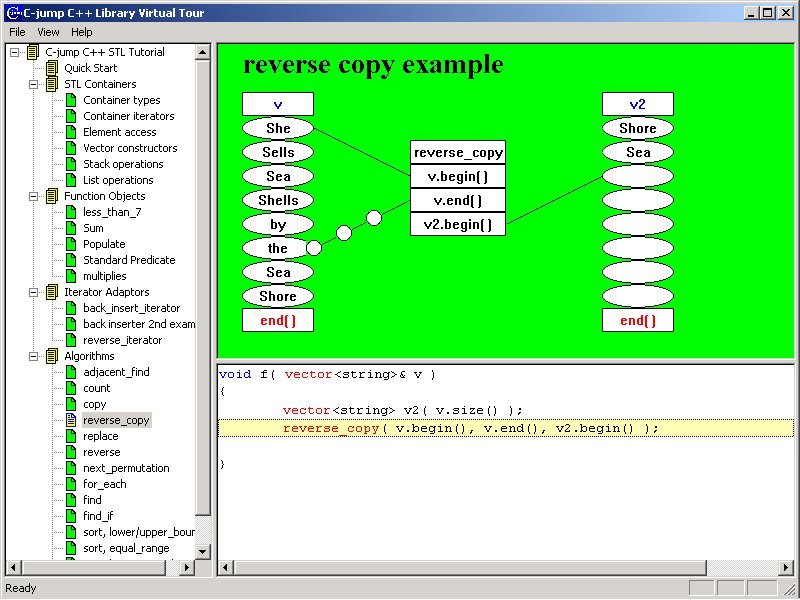800x600 pixels.
Task: Collapse the Function Objects tree node
Action: [34, 196]
